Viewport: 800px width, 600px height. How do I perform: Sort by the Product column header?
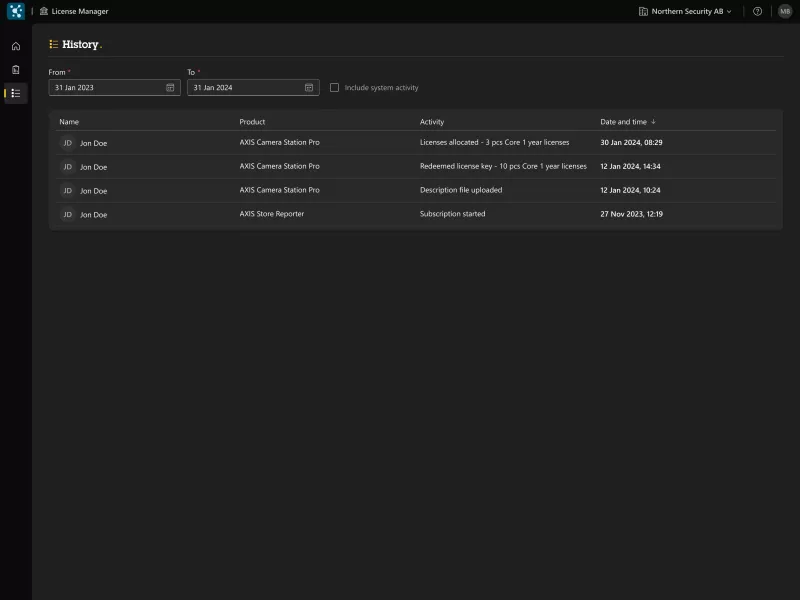tap(252, 122)
